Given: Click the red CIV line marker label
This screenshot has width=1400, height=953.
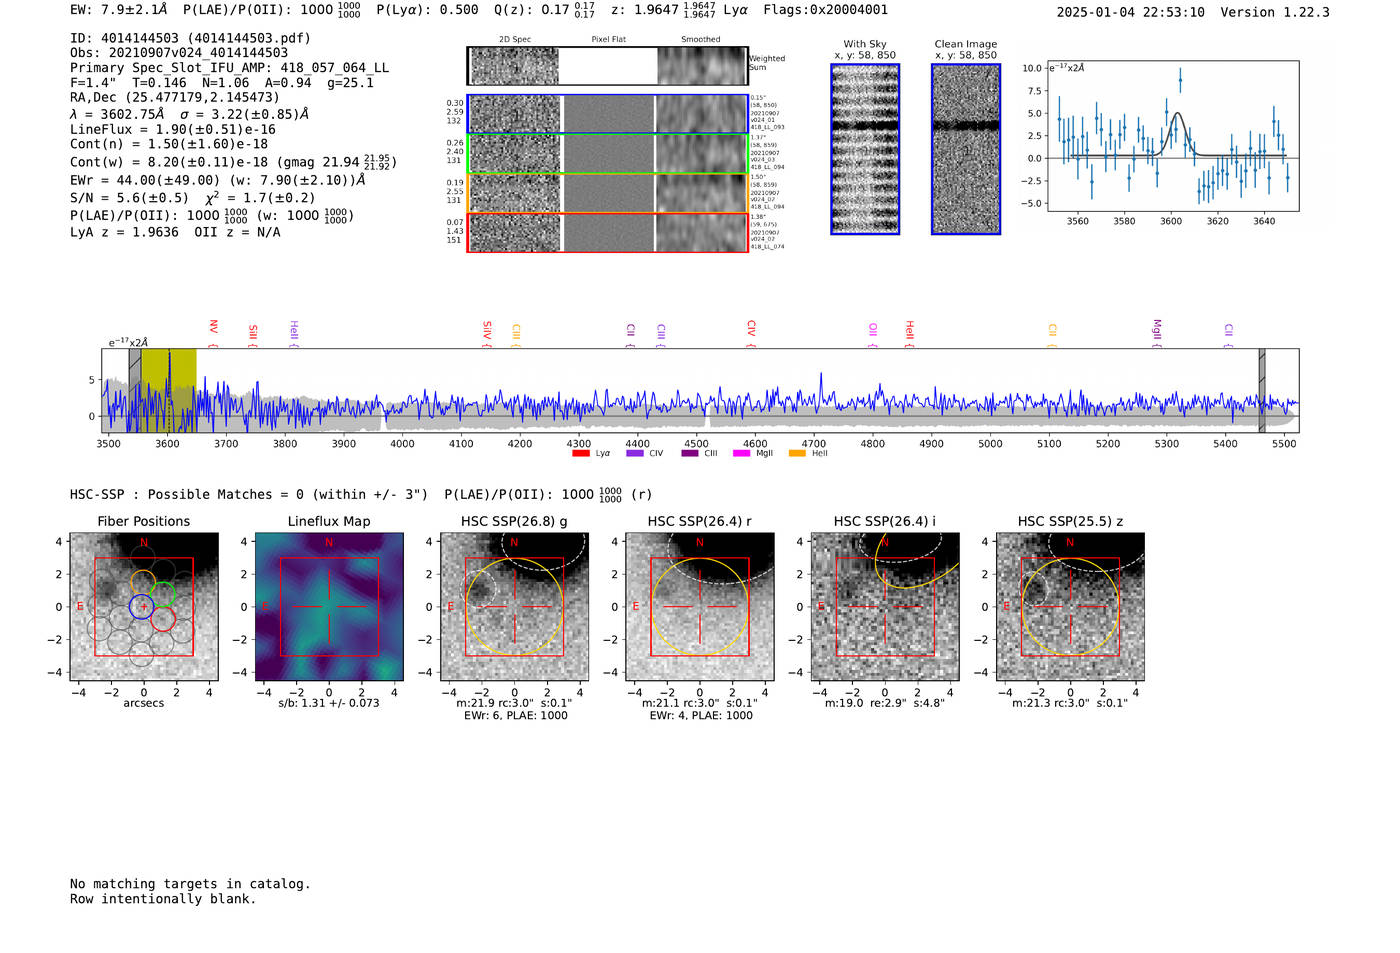Looking at the screenshot, I should (x=751, y=332).
